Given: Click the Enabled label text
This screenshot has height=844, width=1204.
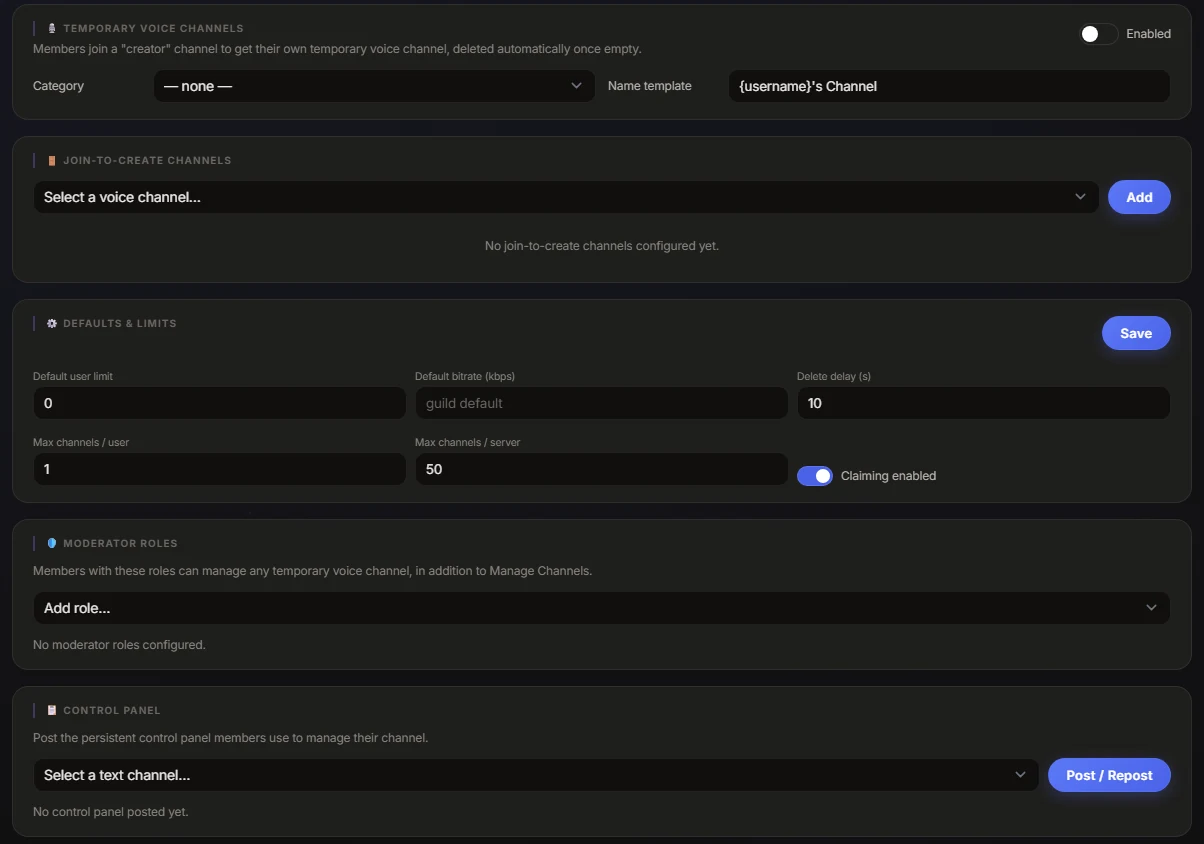Looking at the screenshot, I should point(1148,34).
